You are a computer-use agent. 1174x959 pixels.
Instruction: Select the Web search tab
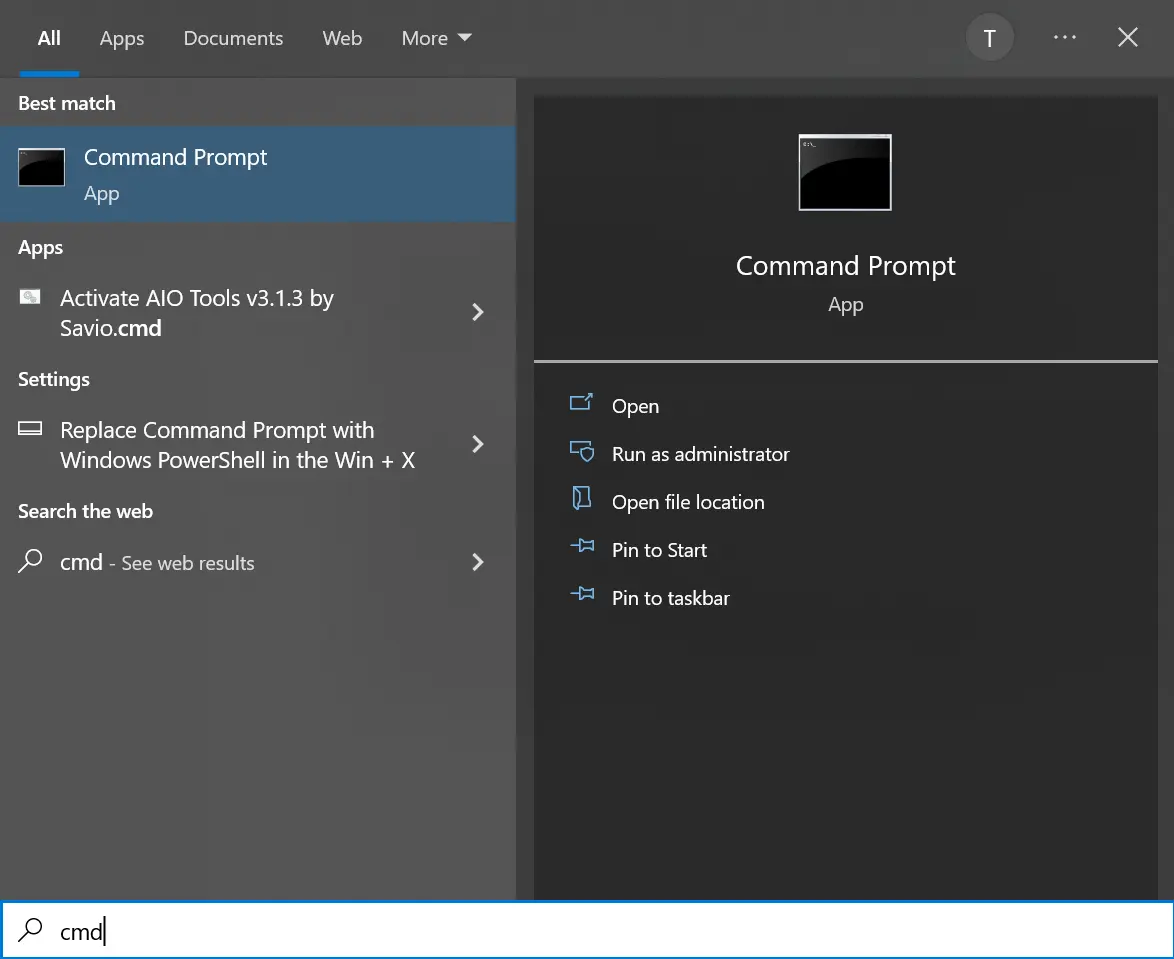(342, 38)
